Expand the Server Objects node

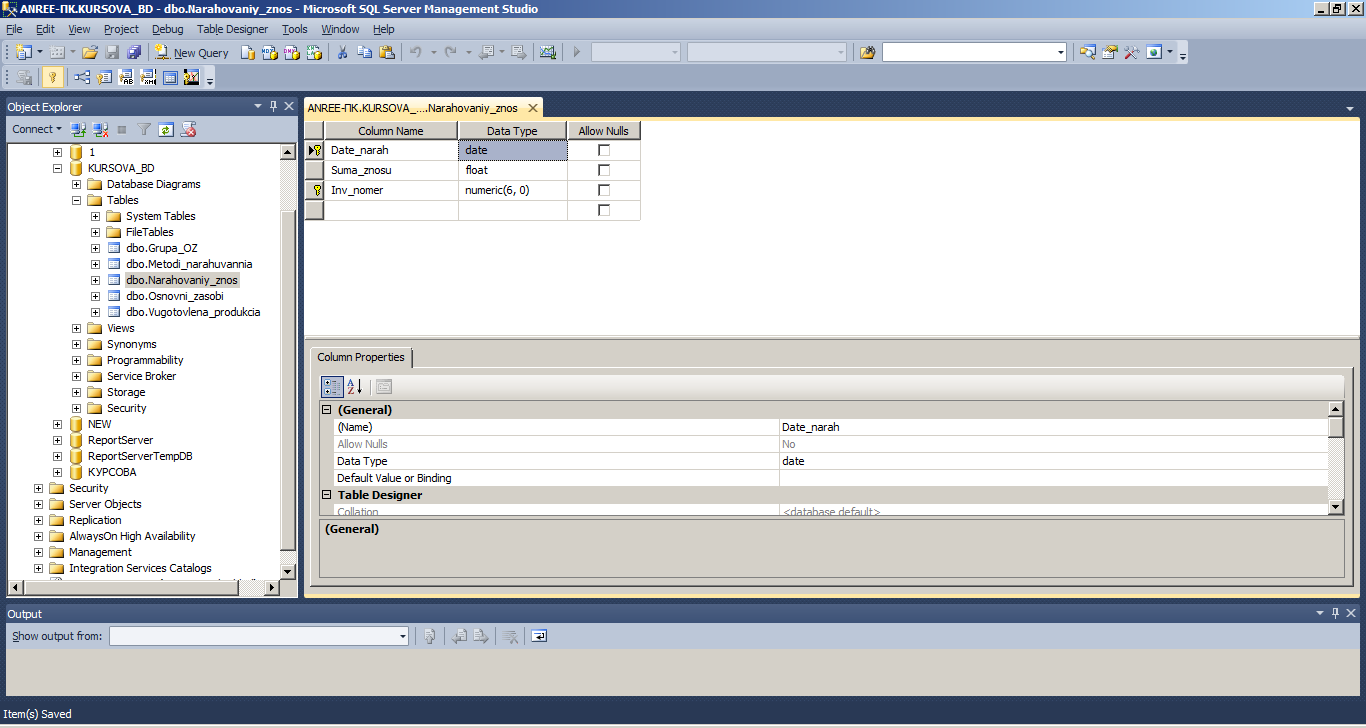point(39,504)
